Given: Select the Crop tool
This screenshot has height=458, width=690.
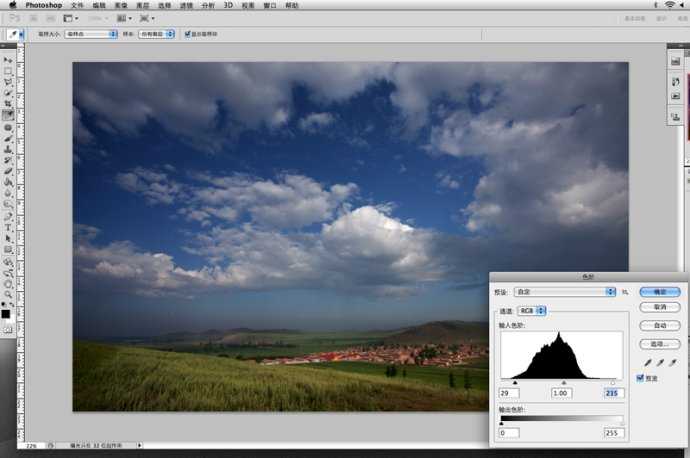Looking at the screenshot, I should coord(8,103).
